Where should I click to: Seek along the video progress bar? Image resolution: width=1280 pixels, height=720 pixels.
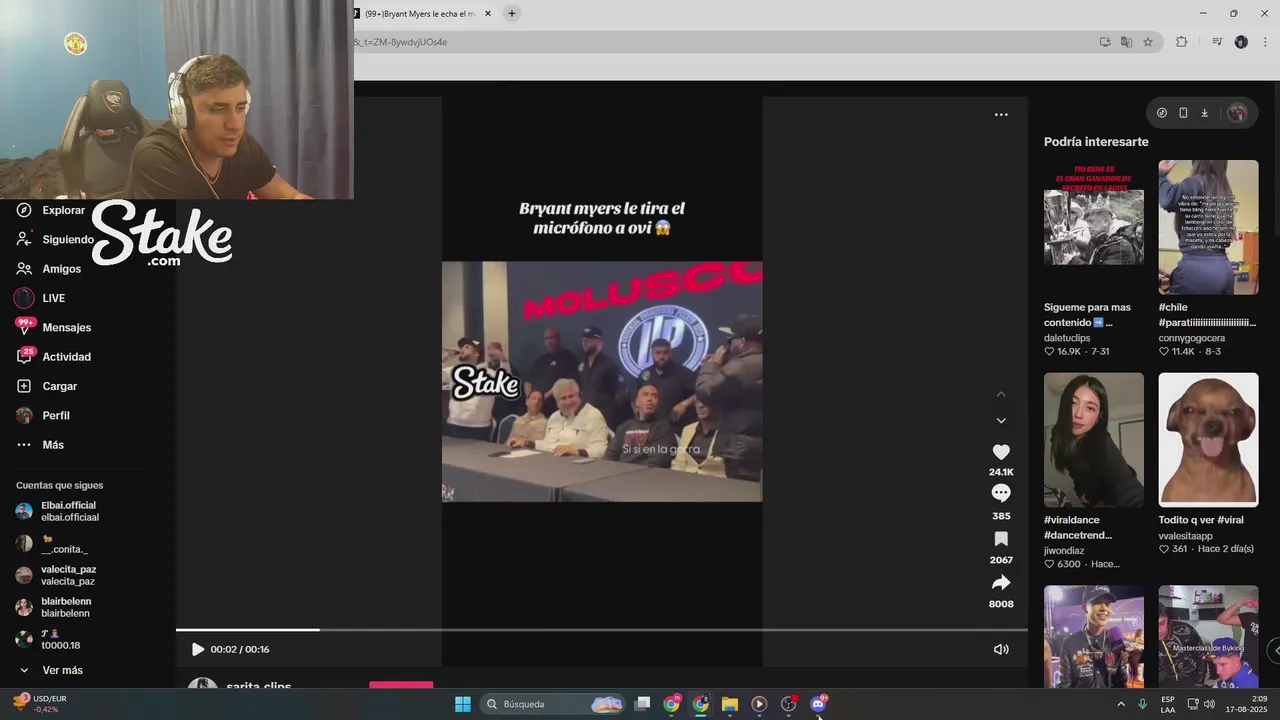[x=601, y=630]
